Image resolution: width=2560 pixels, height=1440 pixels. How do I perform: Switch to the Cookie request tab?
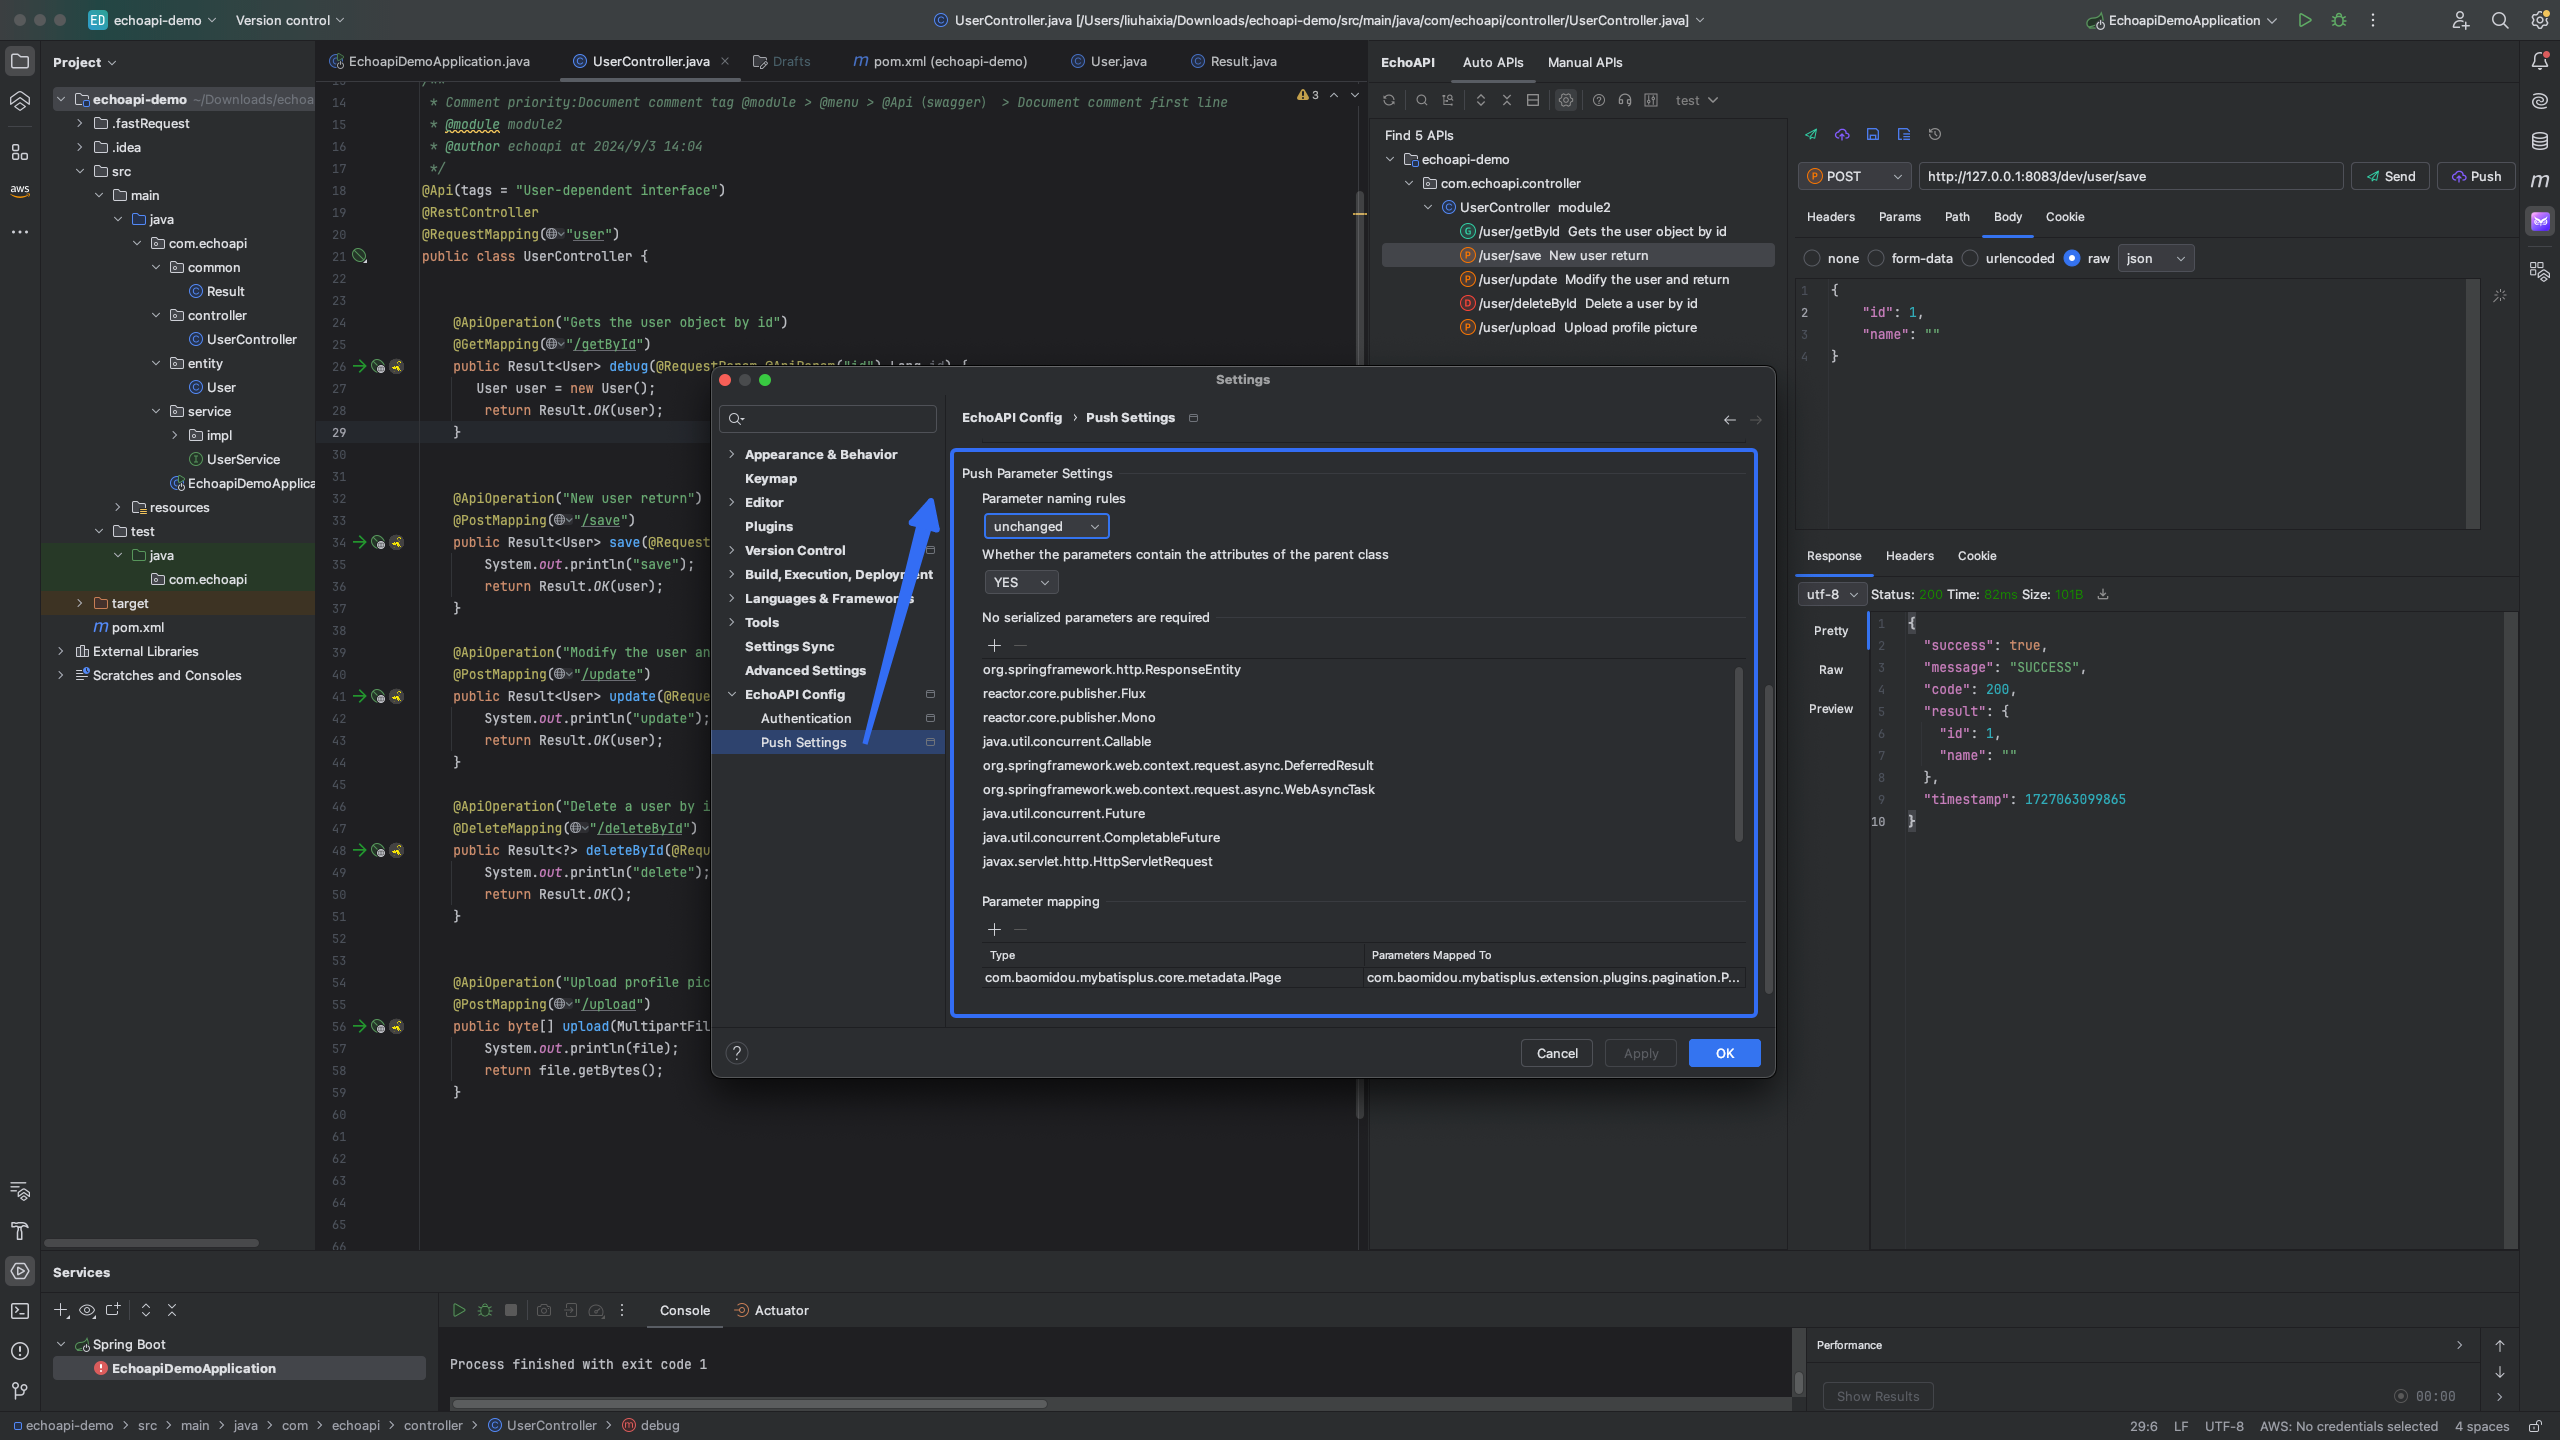click(2064, 217)
